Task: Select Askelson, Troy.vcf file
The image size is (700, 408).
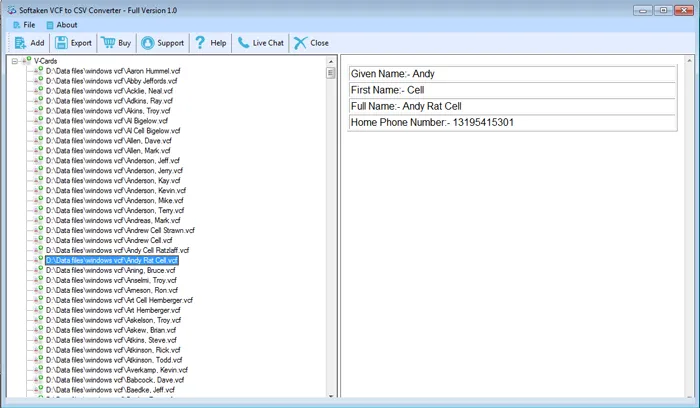Action: tap(113, 320)
